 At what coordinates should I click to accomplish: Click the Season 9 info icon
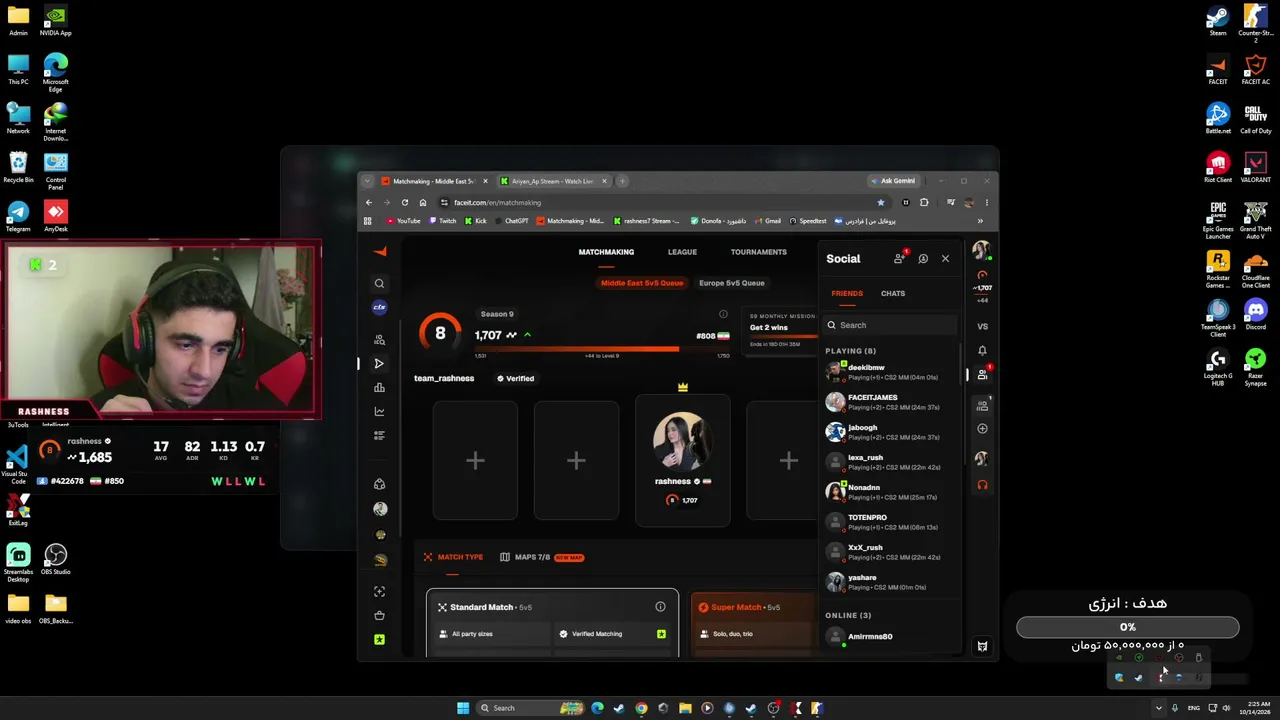coord(723,314)
